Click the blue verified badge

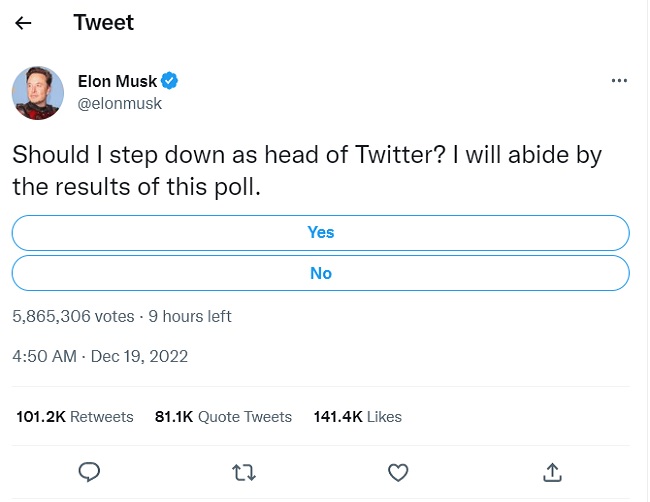(170, 81)
